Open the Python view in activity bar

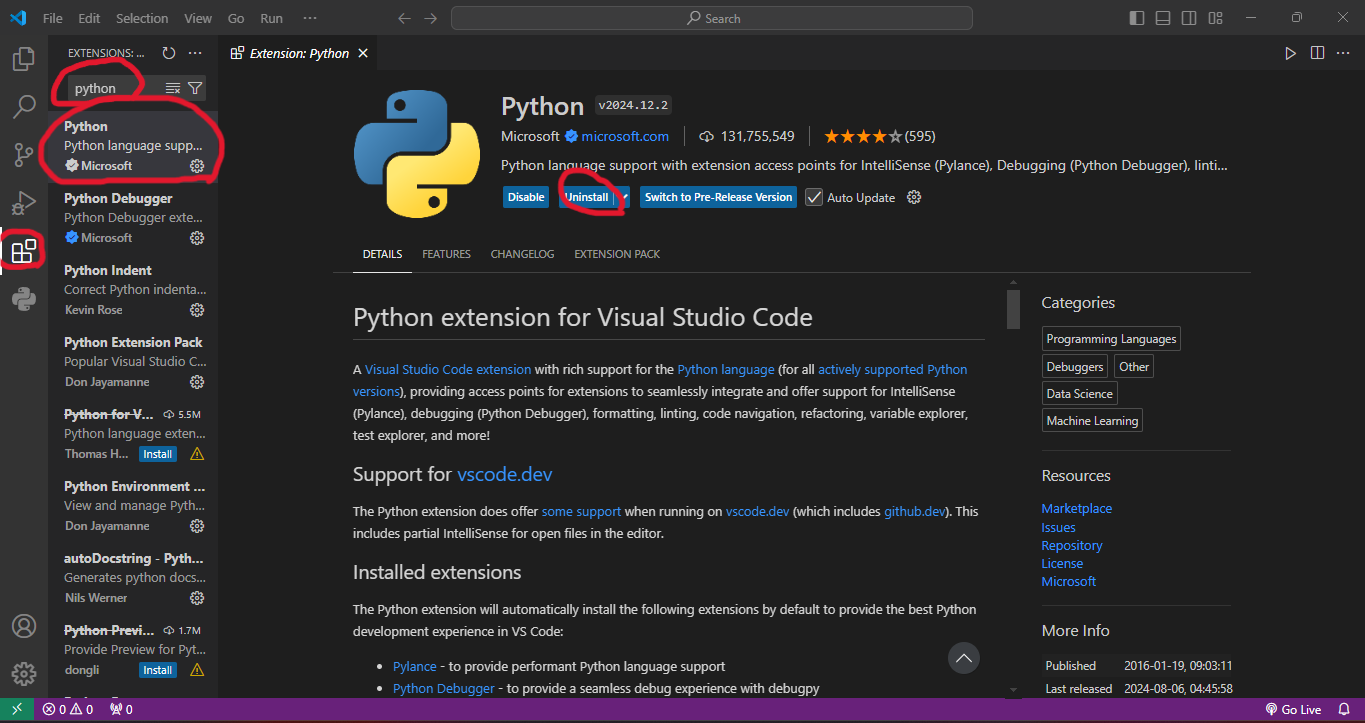click(x=24, y=299)
